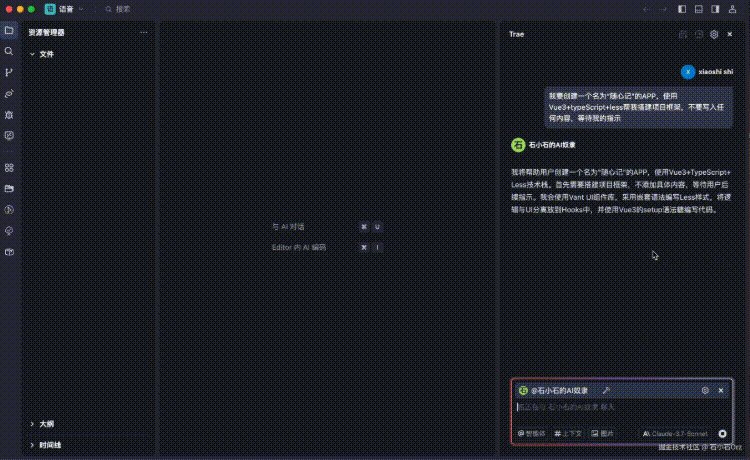Toggle the right sidebar layout icon
Screen dimensions: 750x460
pyautogui.click(x=715, y=9)
